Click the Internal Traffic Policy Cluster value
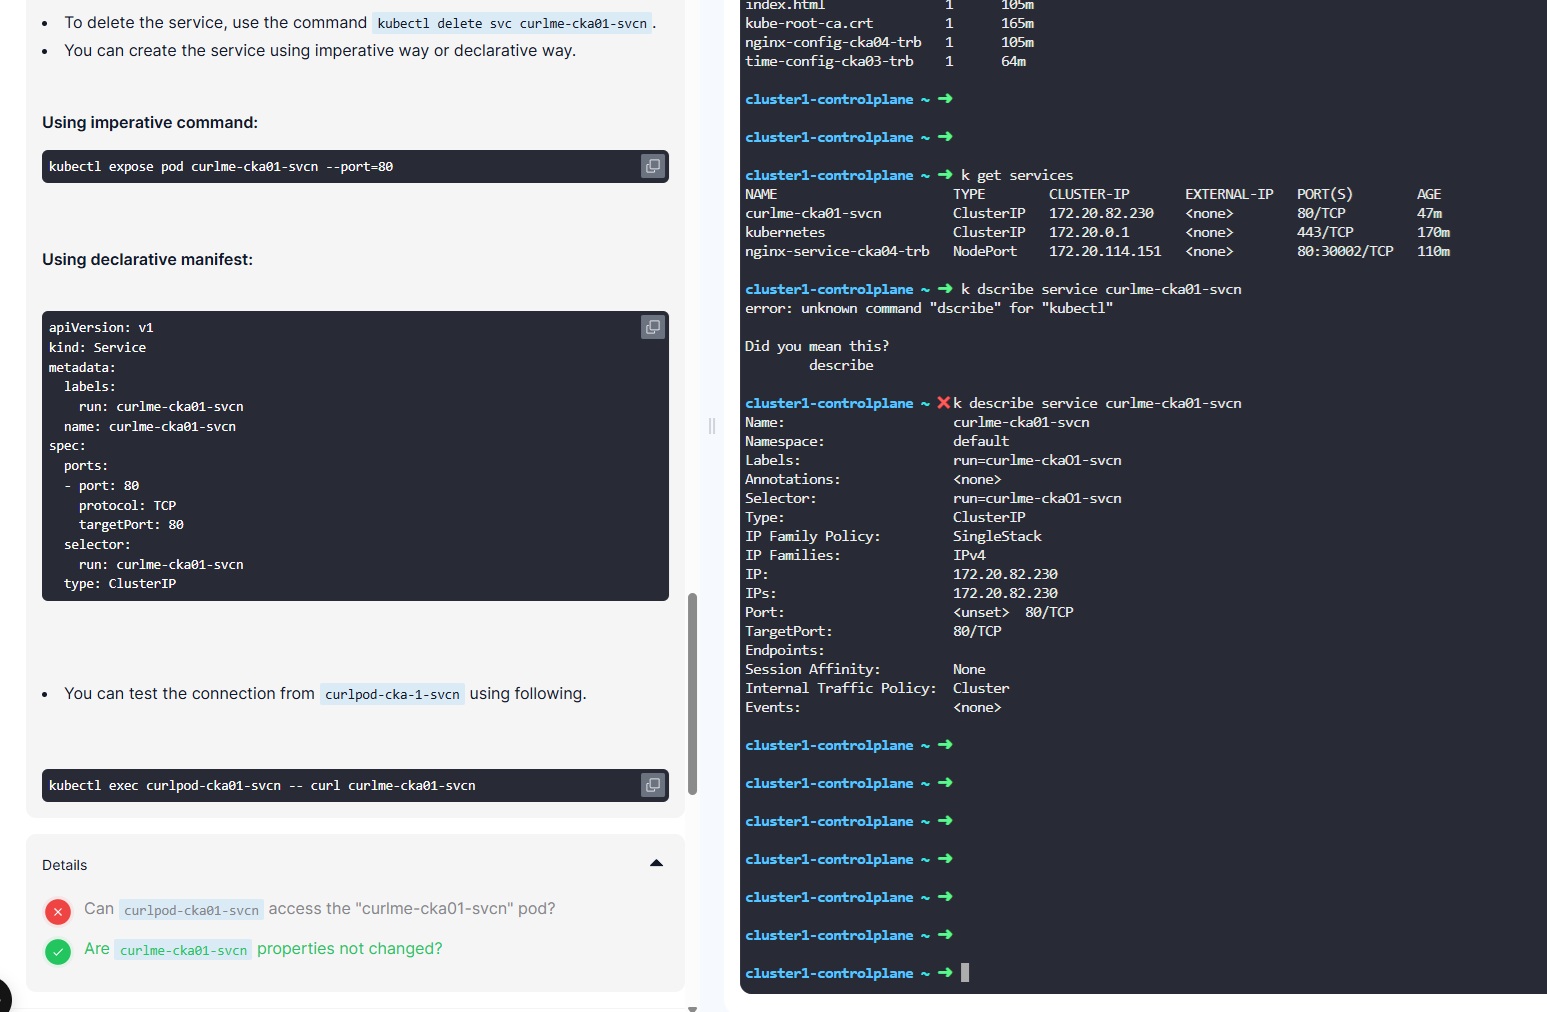1547x1012 pixels. point(981,688)
